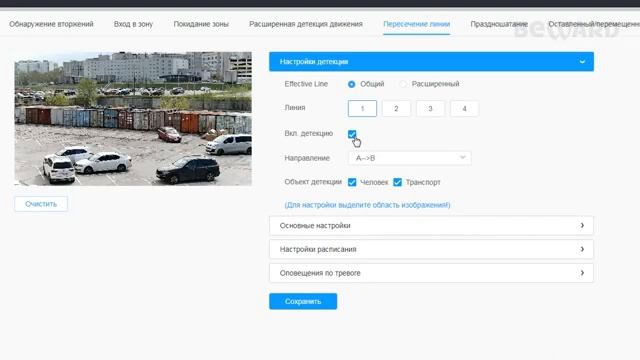Select the Общий radio option

351,84
